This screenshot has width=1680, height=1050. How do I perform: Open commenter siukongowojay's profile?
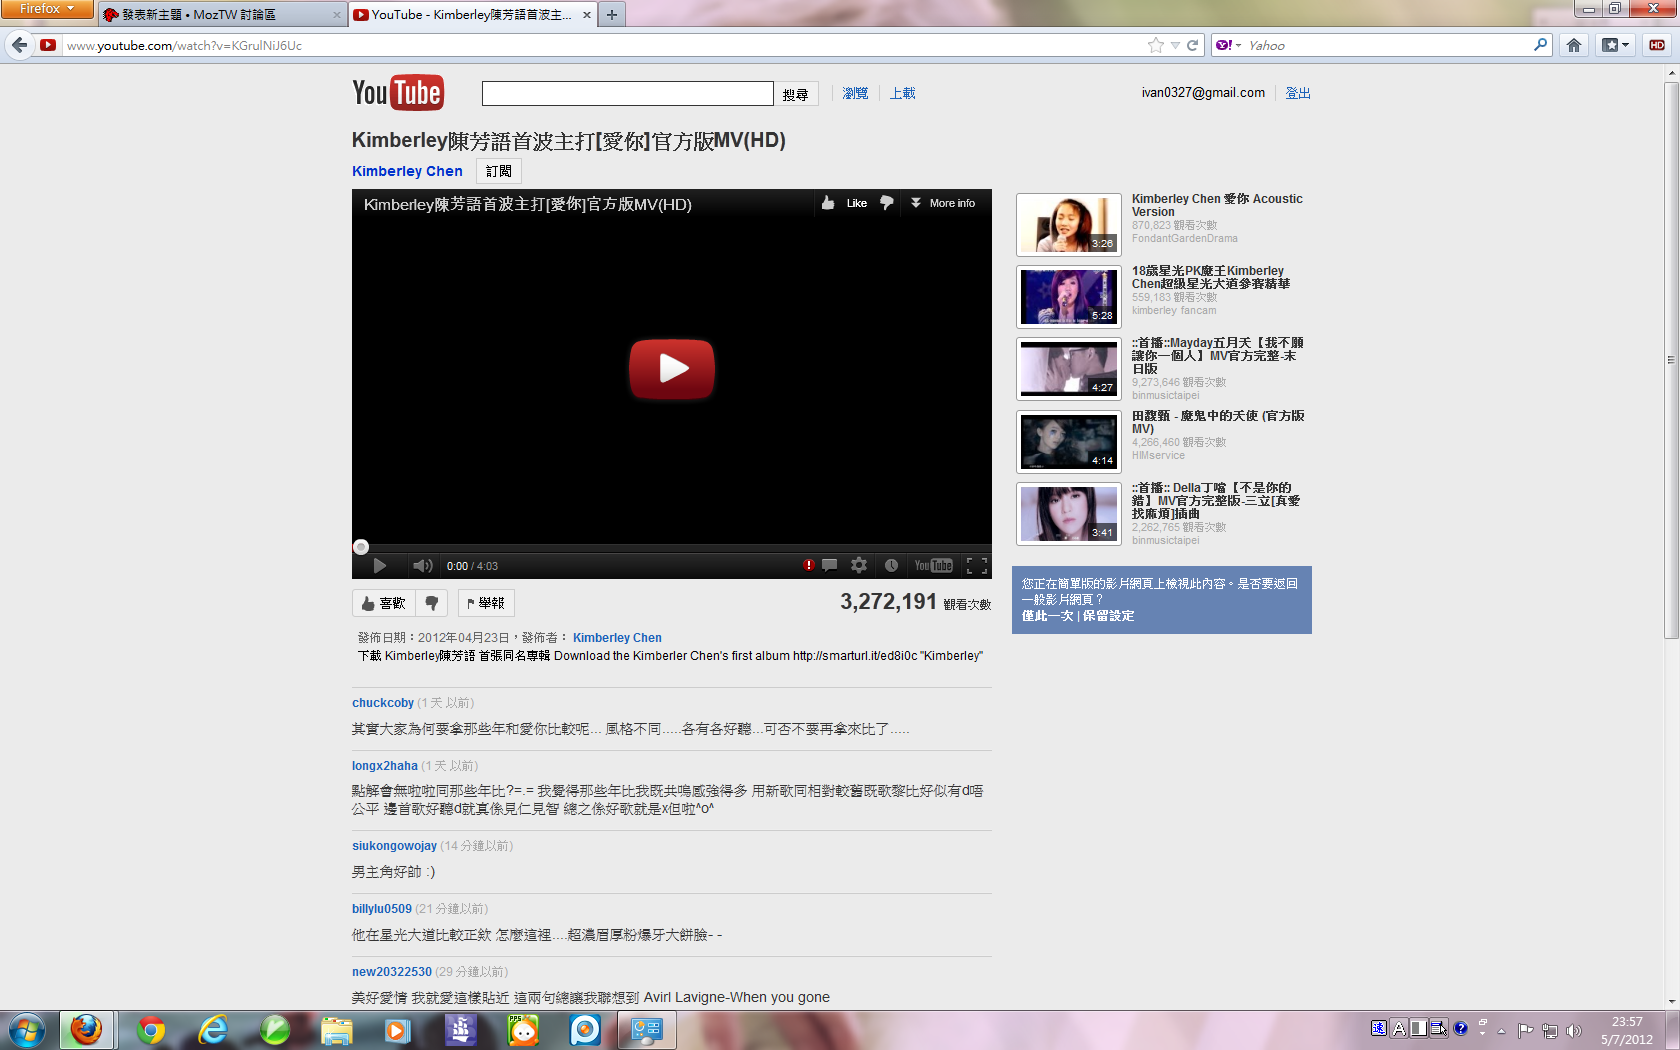394,846
